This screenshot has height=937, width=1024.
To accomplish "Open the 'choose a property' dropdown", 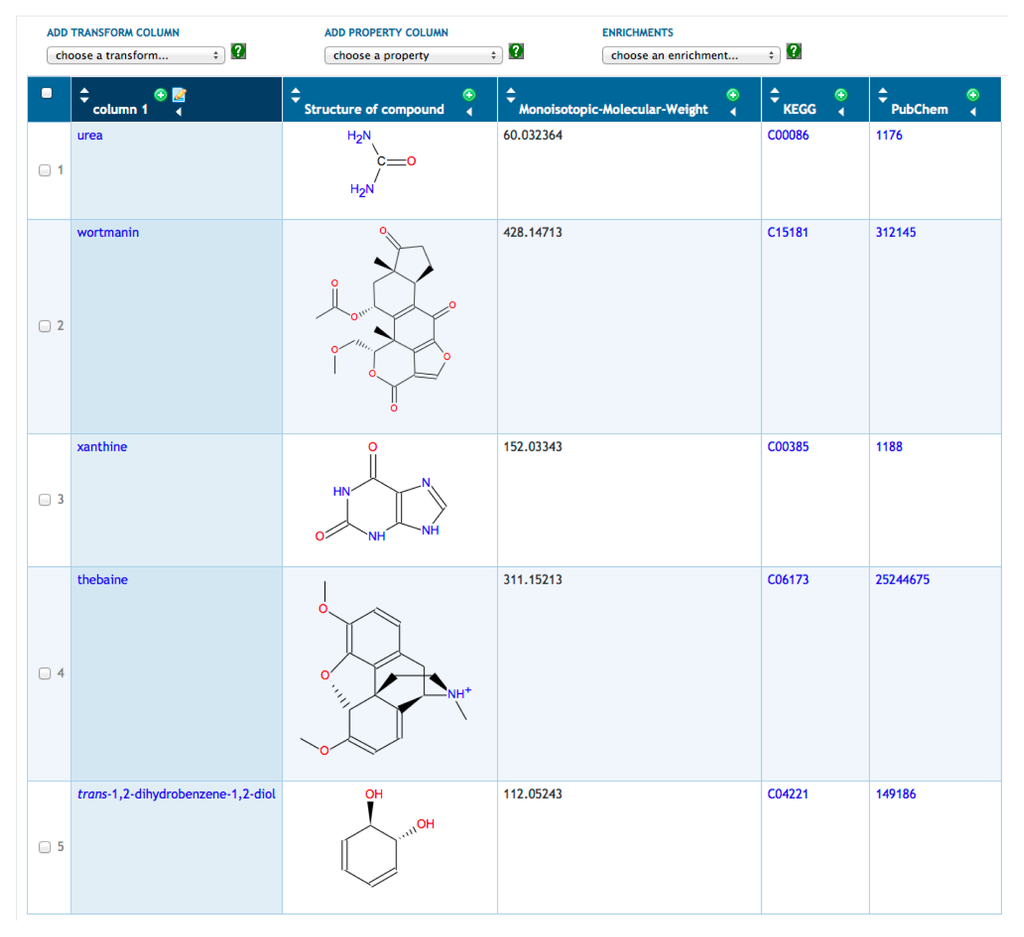I will click(x=412, y=56).
